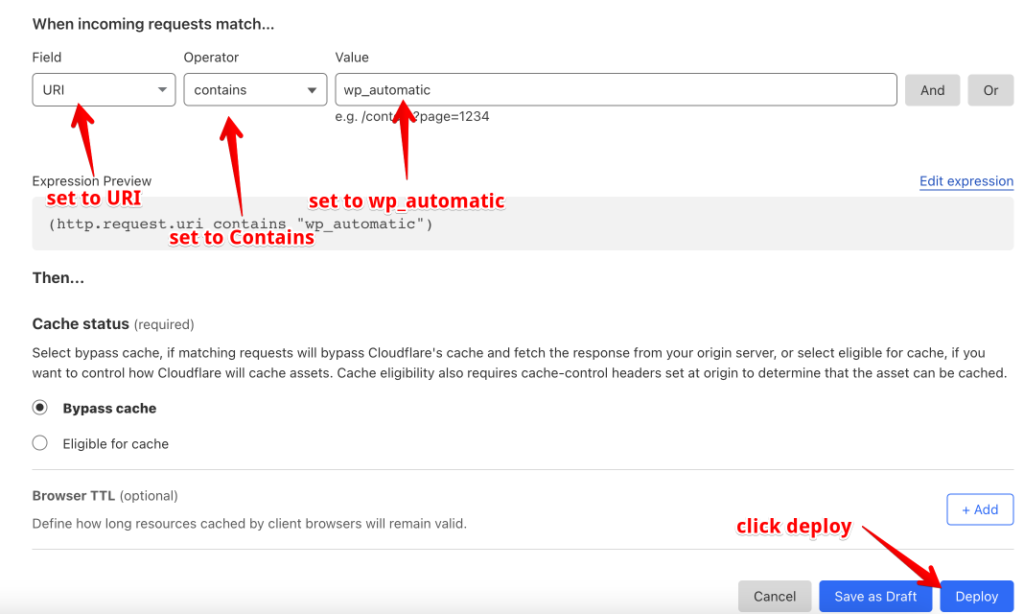Cancel the rule configuration
1024x614 pixels.
[x=774, y=595]
